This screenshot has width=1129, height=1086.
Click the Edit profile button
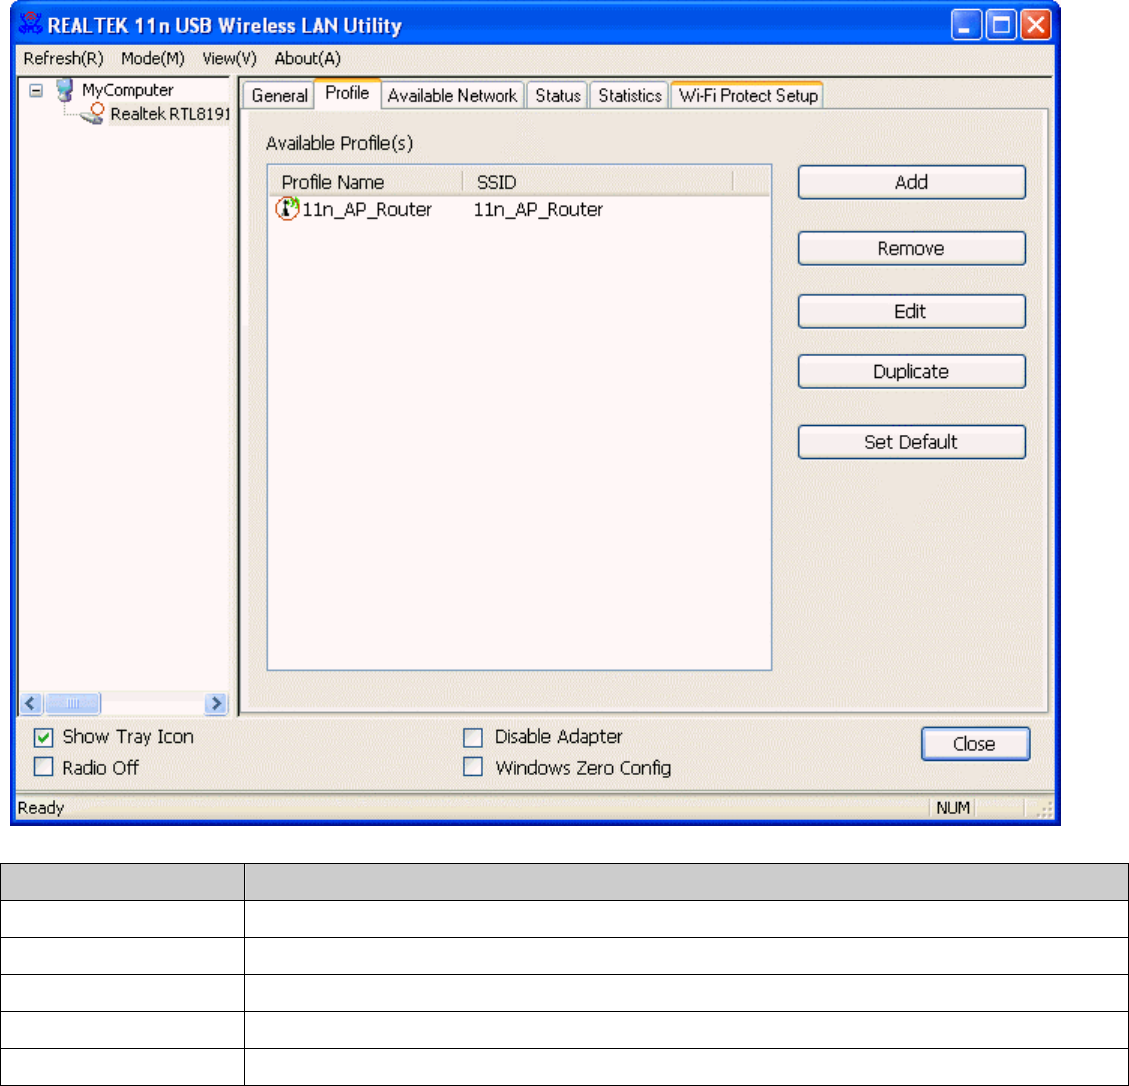912,311
